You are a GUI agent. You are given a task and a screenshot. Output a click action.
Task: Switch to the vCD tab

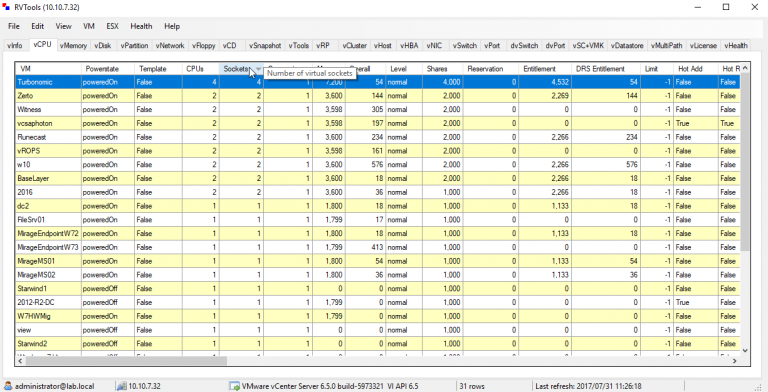(230, 46)
